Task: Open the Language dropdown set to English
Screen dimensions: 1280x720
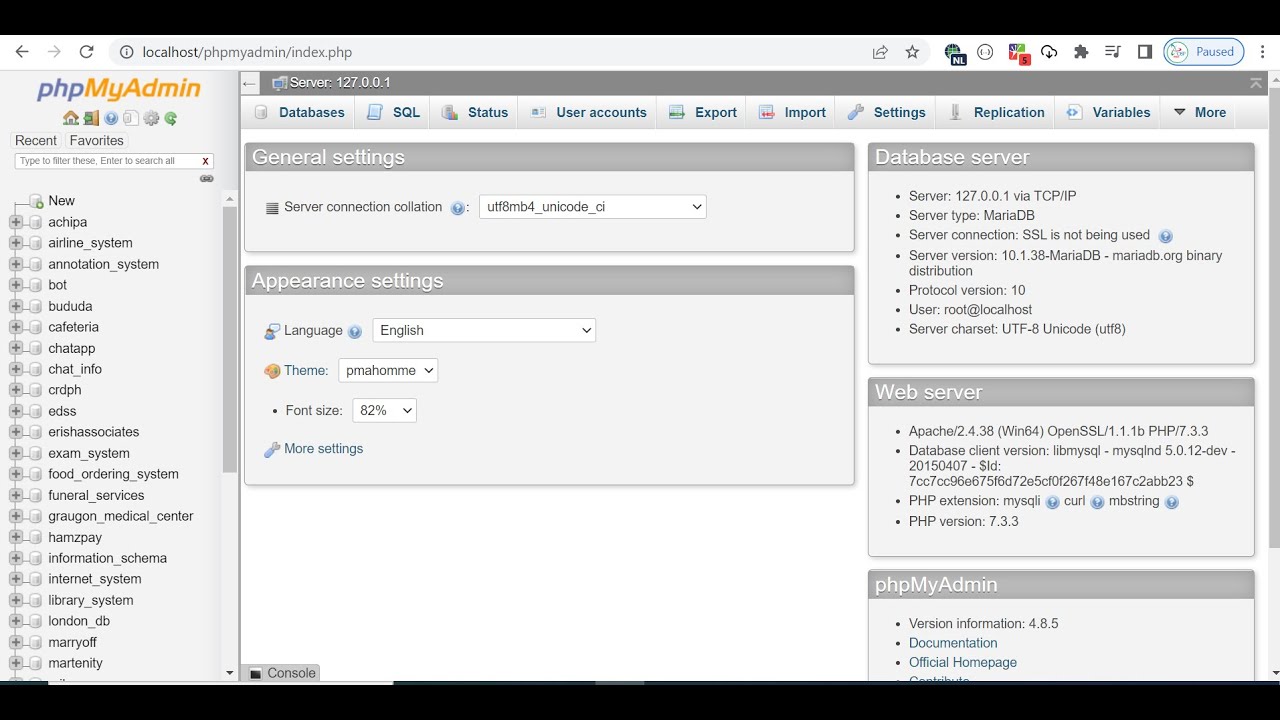Action: [484, 330]
